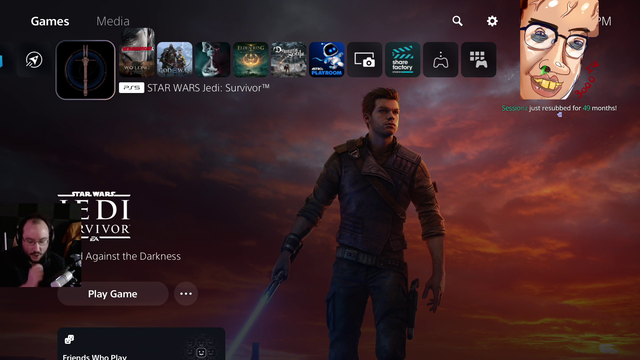Open the Friends Who Play card
The width and height of the screenshot is (640, 360).
141,344
